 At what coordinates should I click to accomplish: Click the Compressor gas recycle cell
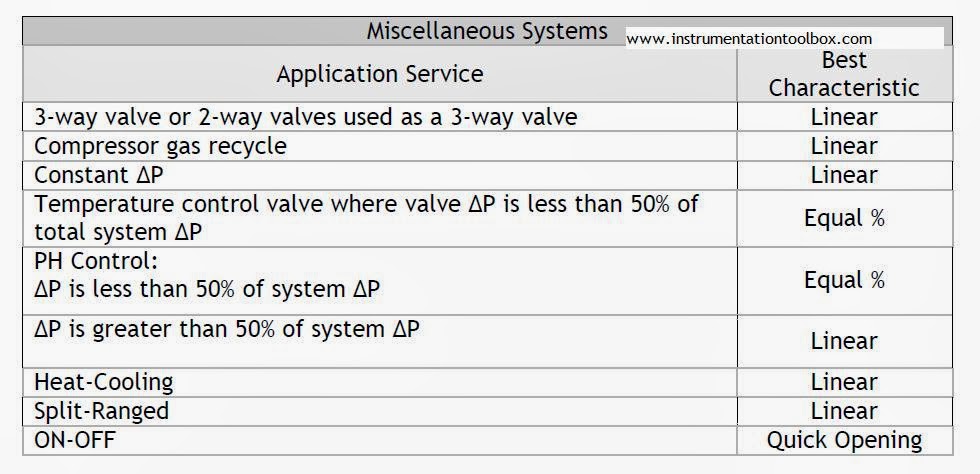[380, 146]
